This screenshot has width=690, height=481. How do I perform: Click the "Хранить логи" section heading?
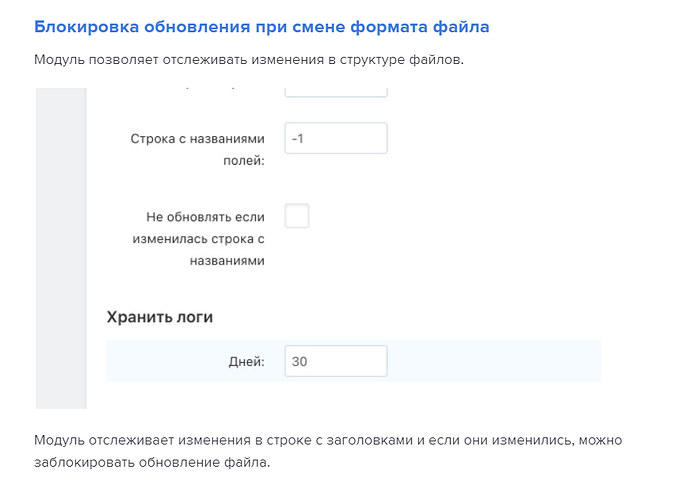click(160, 317)
